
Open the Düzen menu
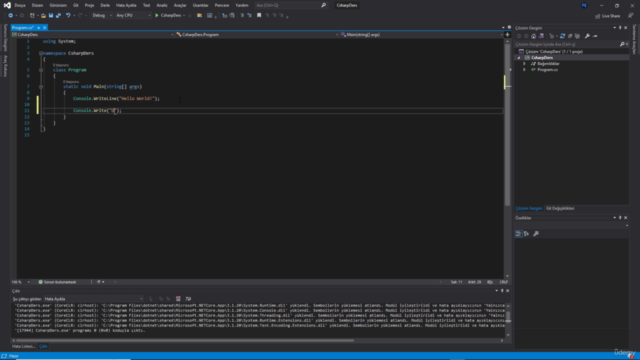click(x=37, y=5)
